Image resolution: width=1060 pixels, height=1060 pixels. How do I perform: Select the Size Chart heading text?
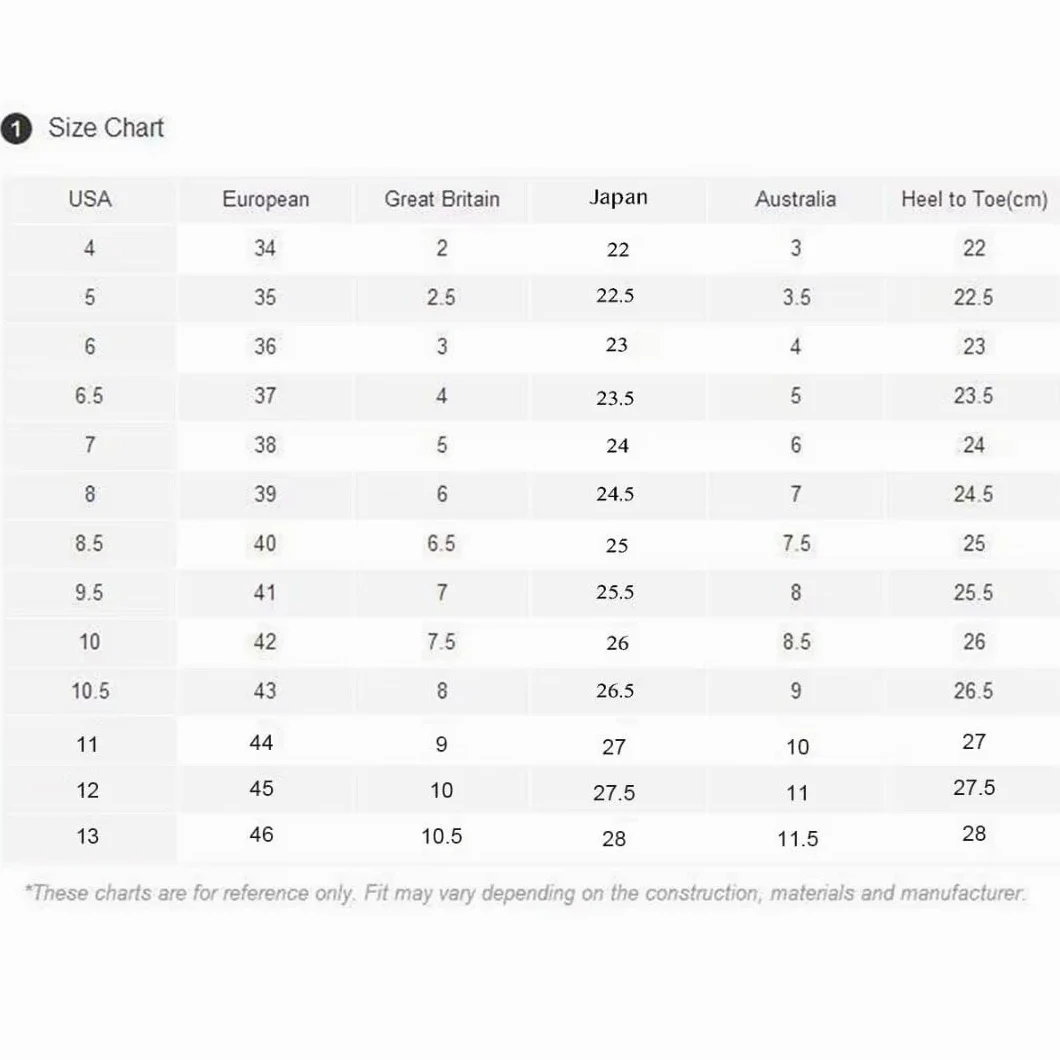(x=106, y=128)
